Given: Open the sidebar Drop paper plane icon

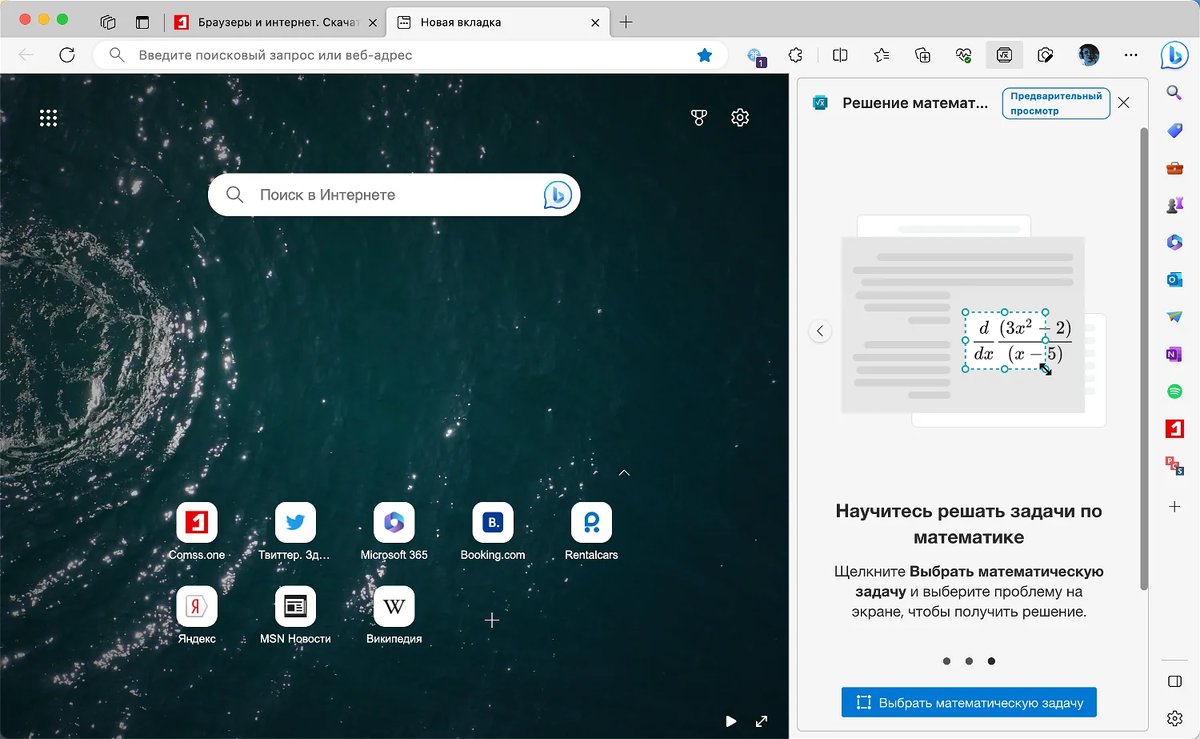Looking at the screenshot, I should (x=1175, y=317).
